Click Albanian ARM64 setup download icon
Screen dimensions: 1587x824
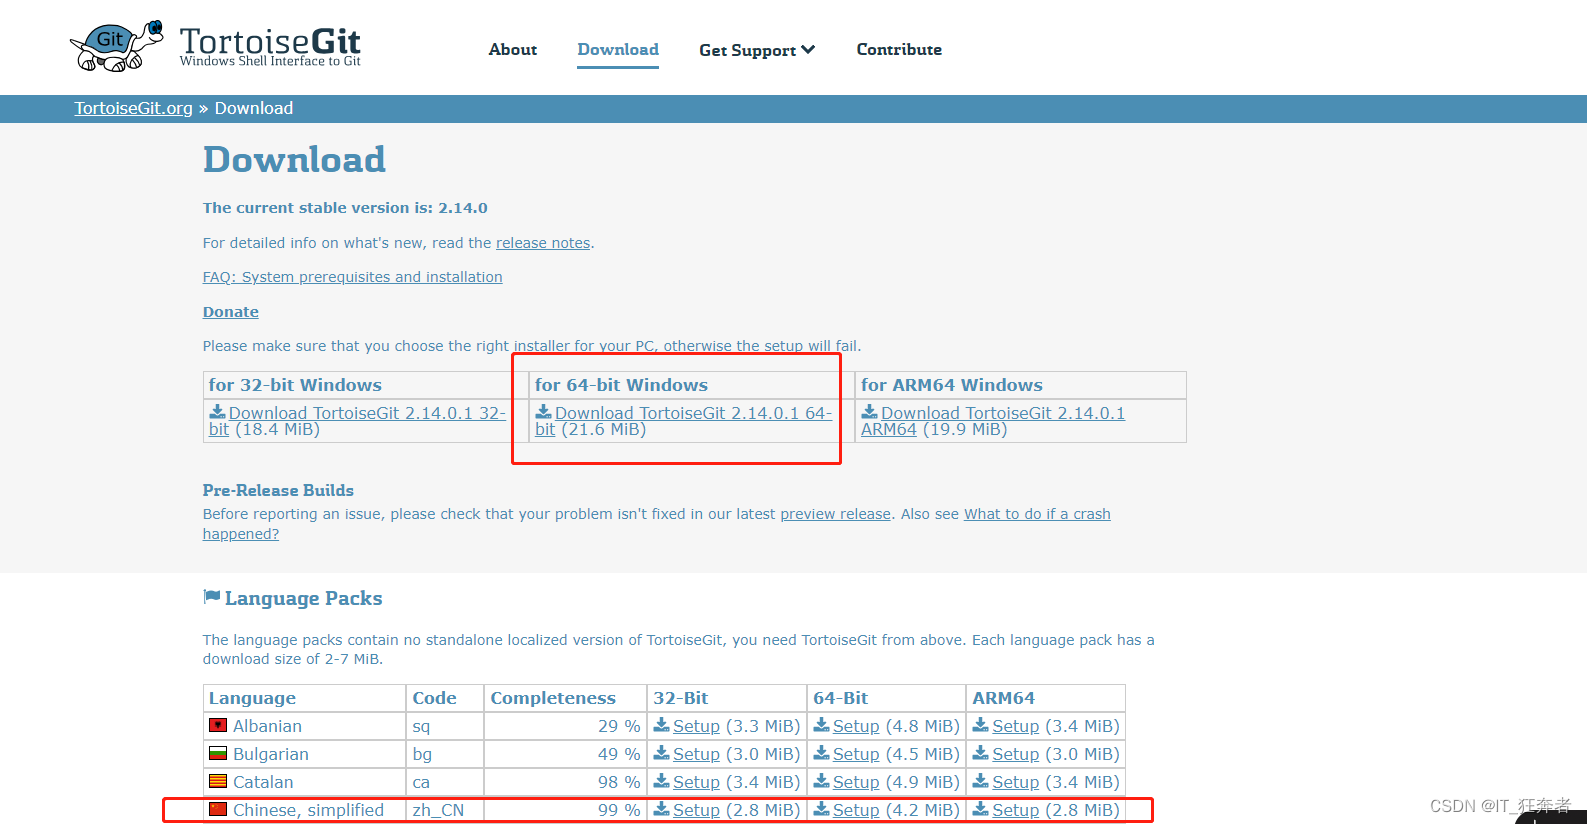point(980,725)
